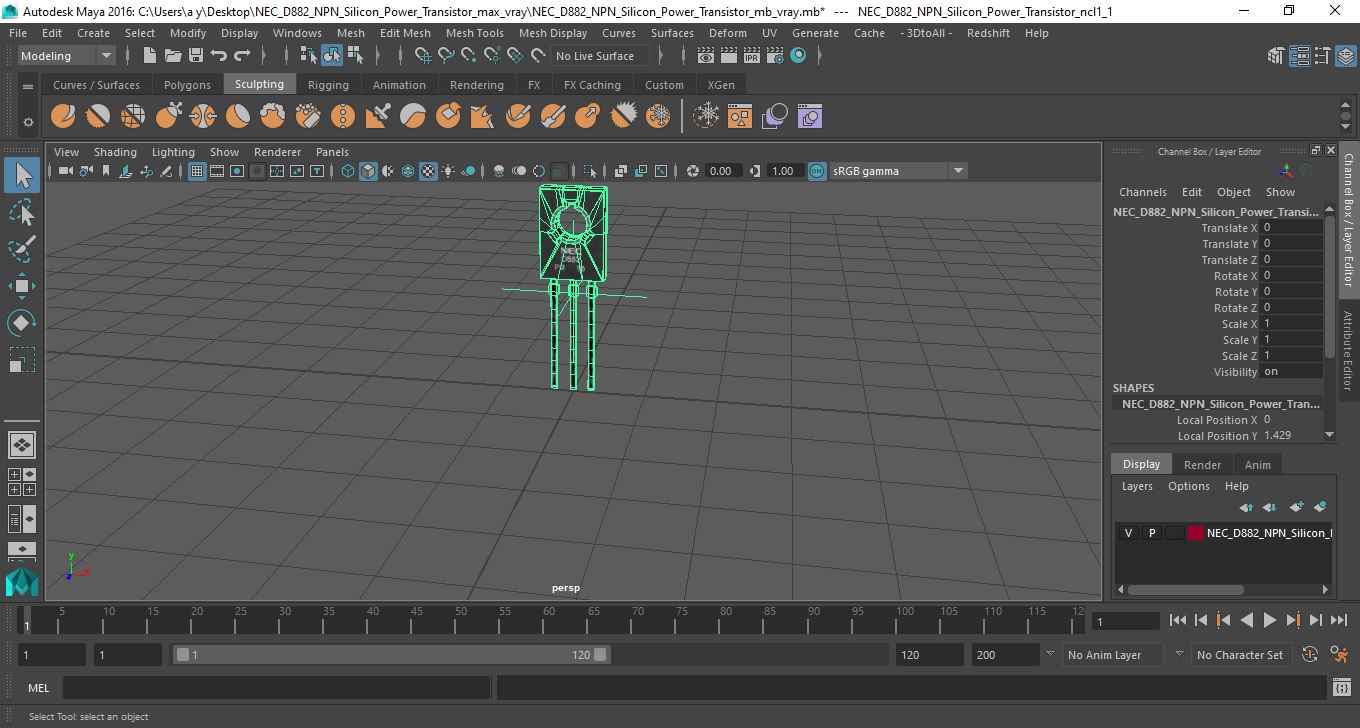
Task: Select the Foamy sculpt tool
Action: tap(273, 117)
